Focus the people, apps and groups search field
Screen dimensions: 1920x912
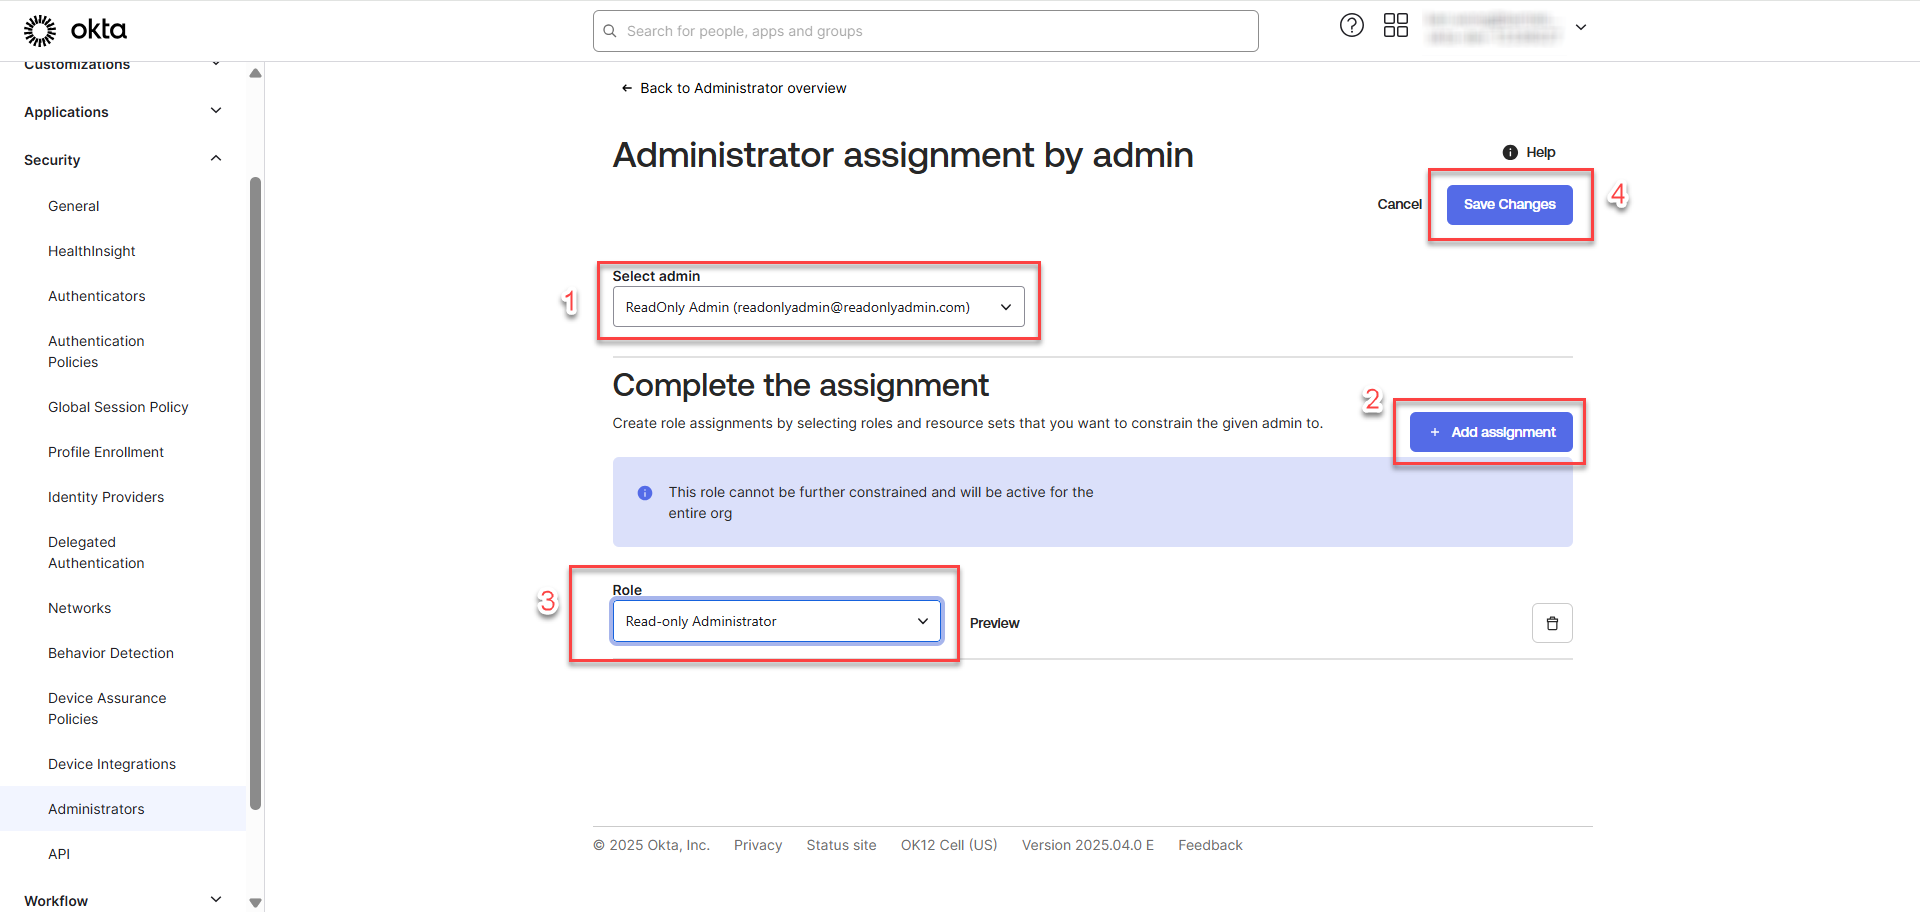point(930,31)
